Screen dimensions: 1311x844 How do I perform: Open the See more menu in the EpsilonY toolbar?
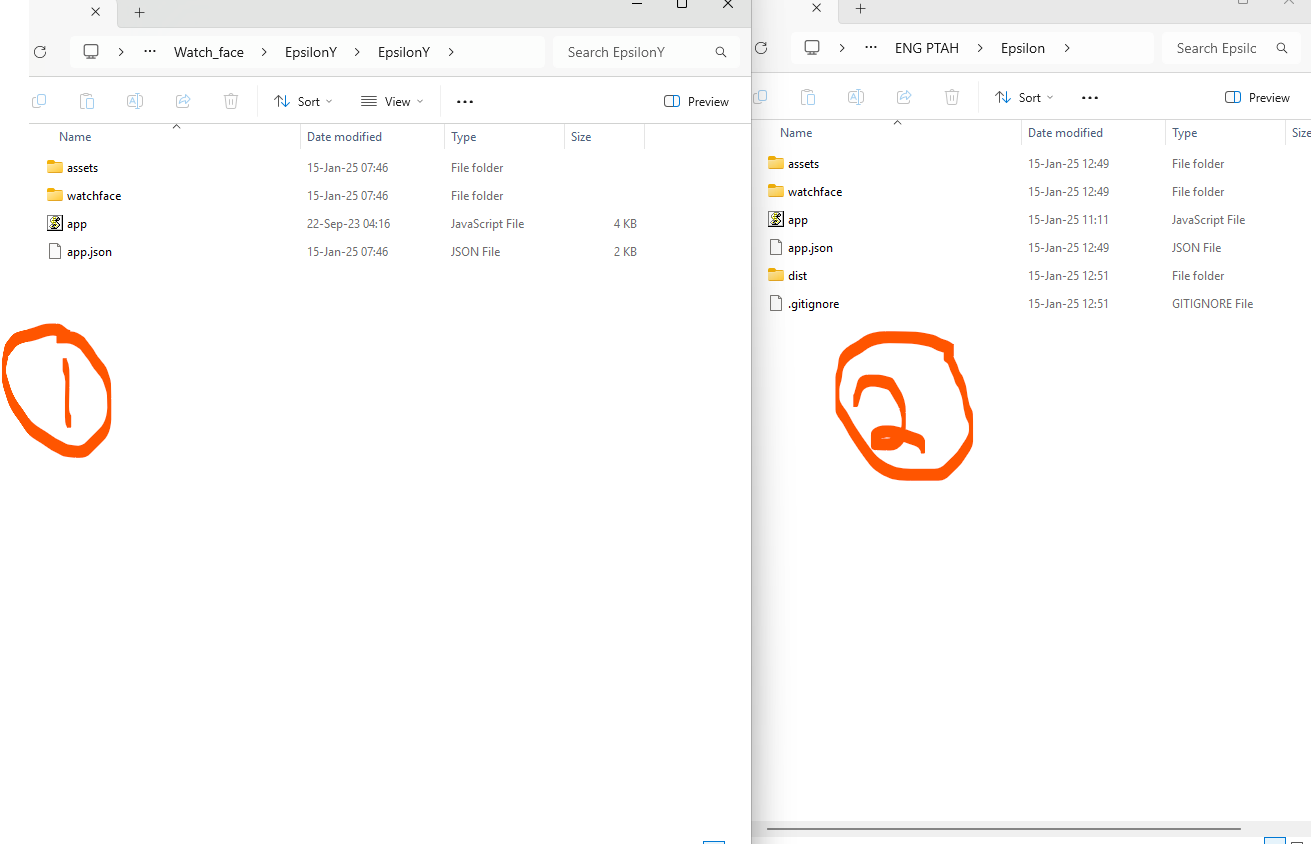click(x=465, y=101)
